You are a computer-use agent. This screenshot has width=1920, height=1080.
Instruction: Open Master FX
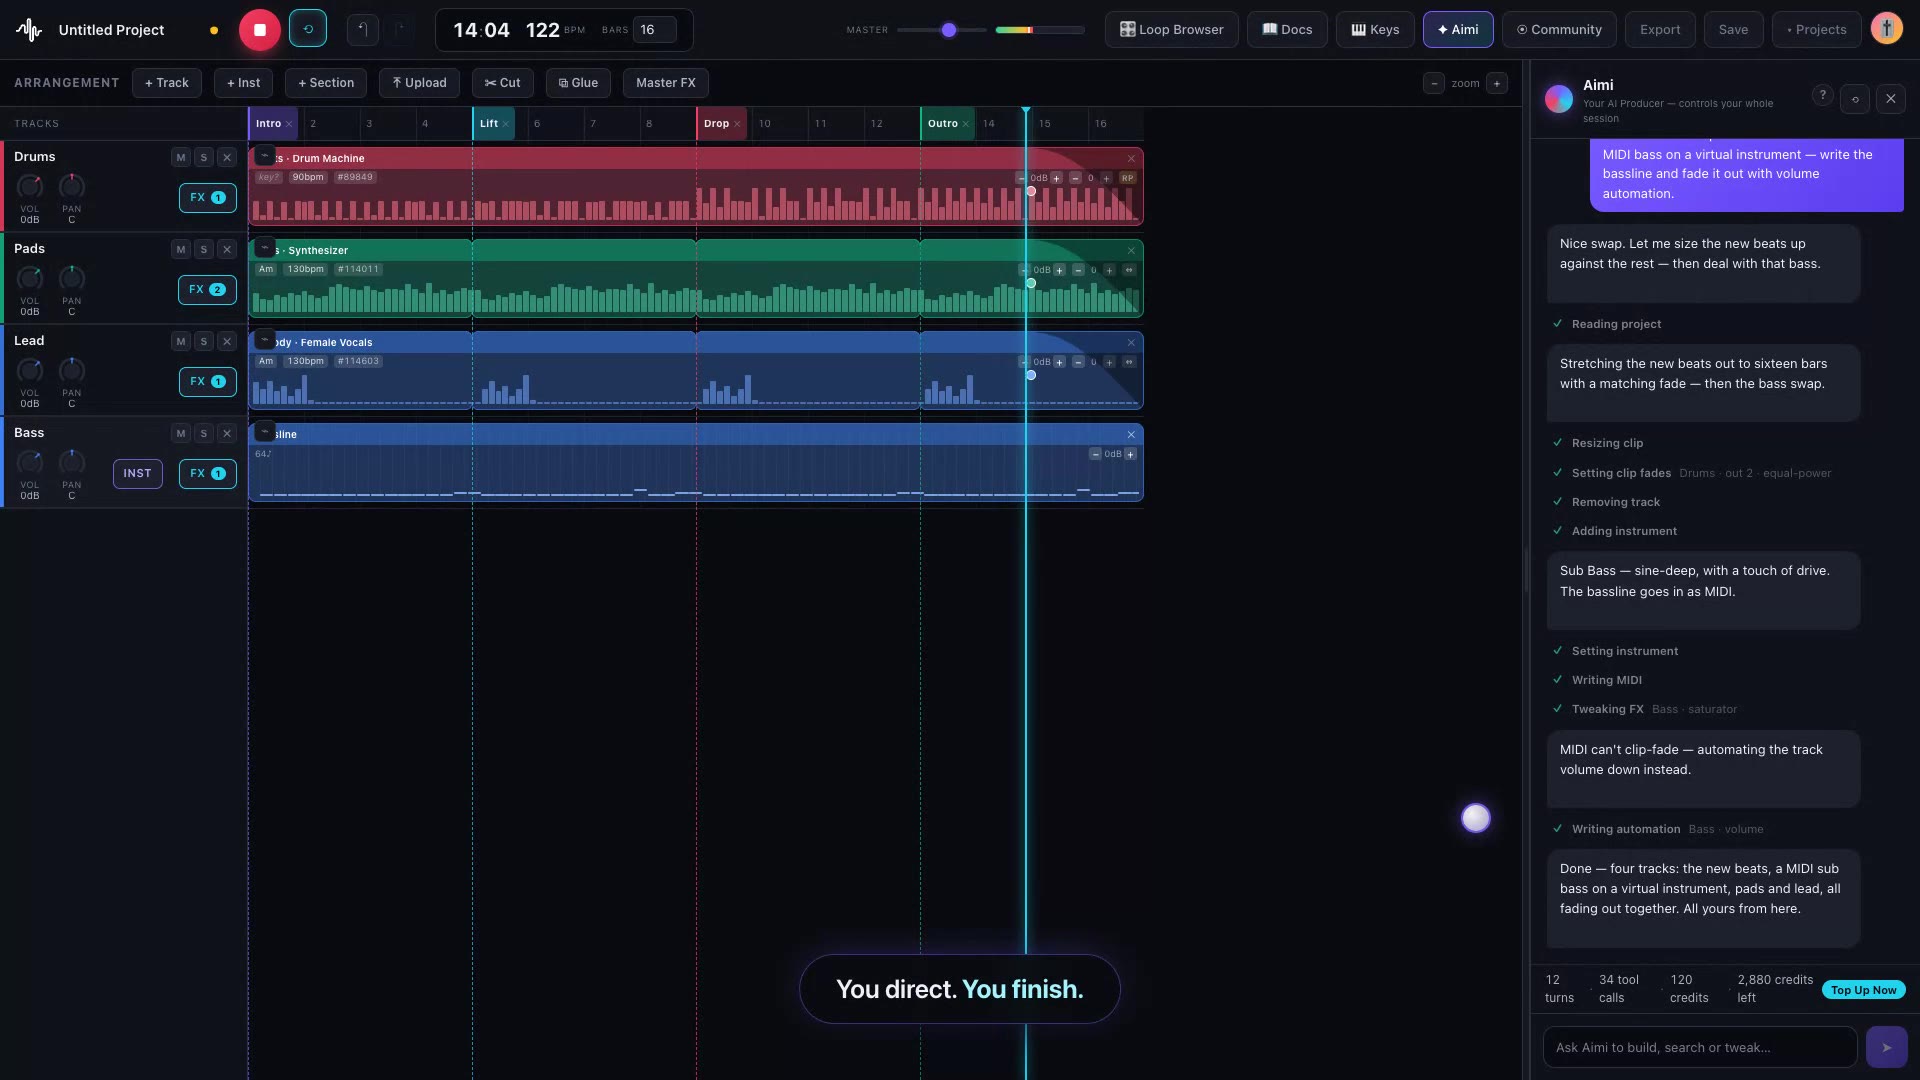(x=665, y=83)
